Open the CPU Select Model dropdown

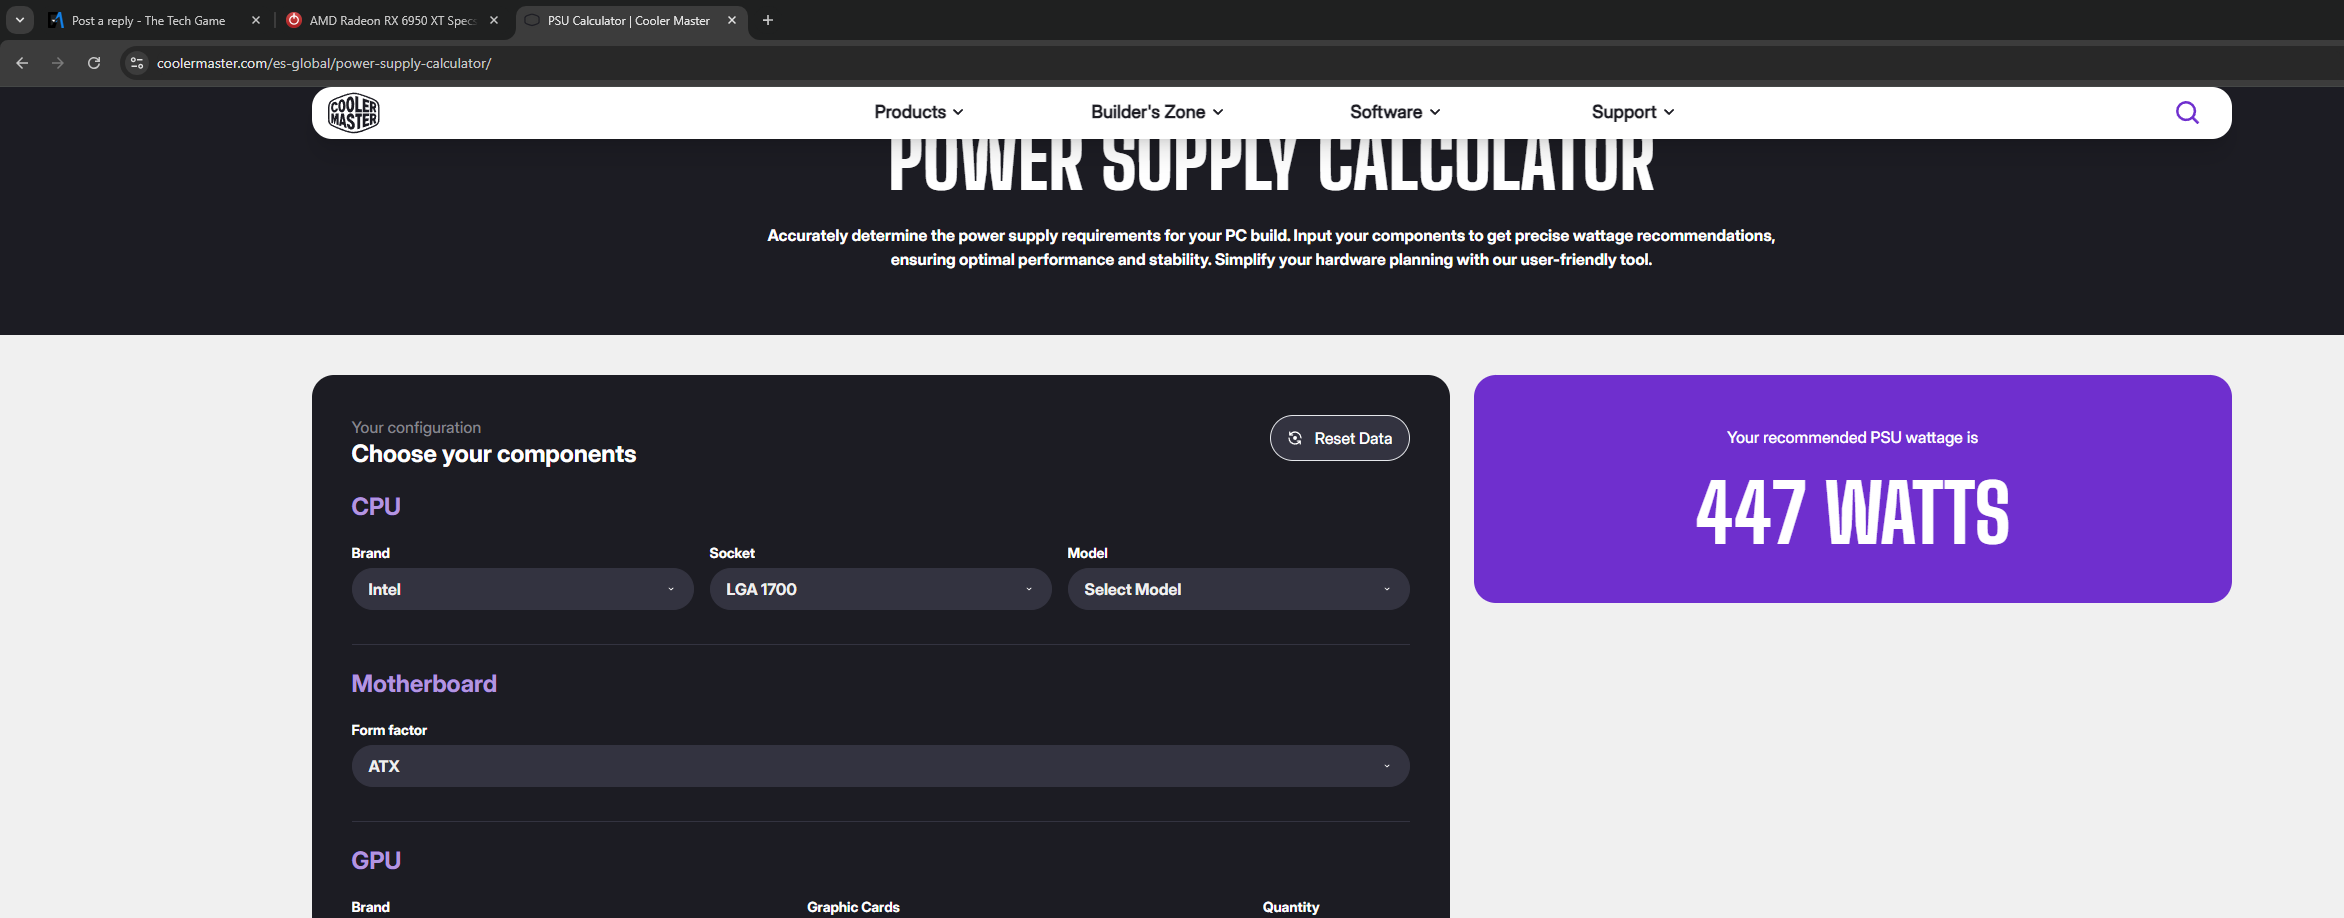coord(1238,589)
